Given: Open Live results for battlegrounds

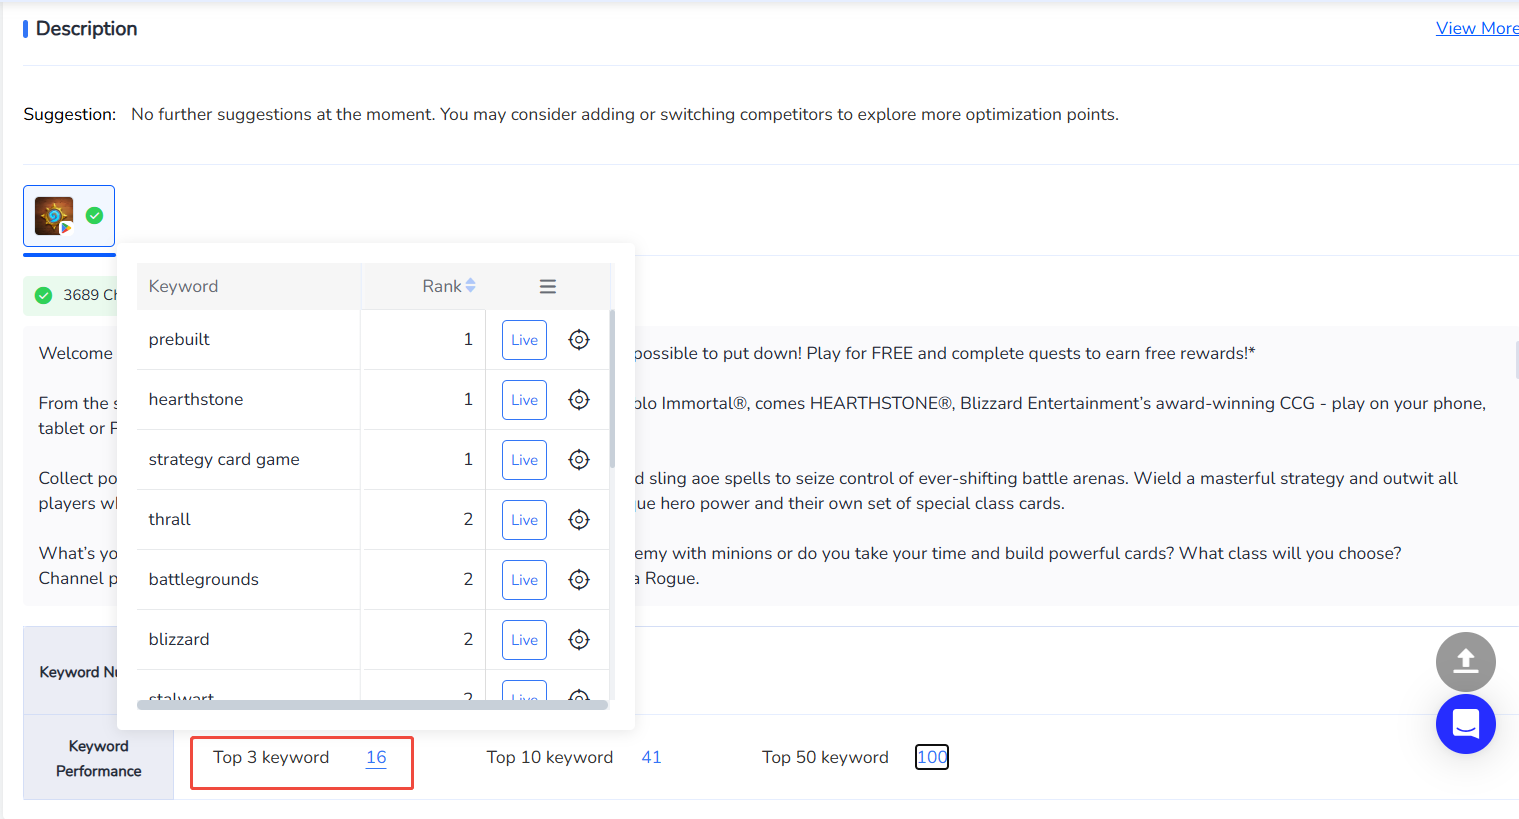Looking at the screenshot, I should click(x=524, y=580).
